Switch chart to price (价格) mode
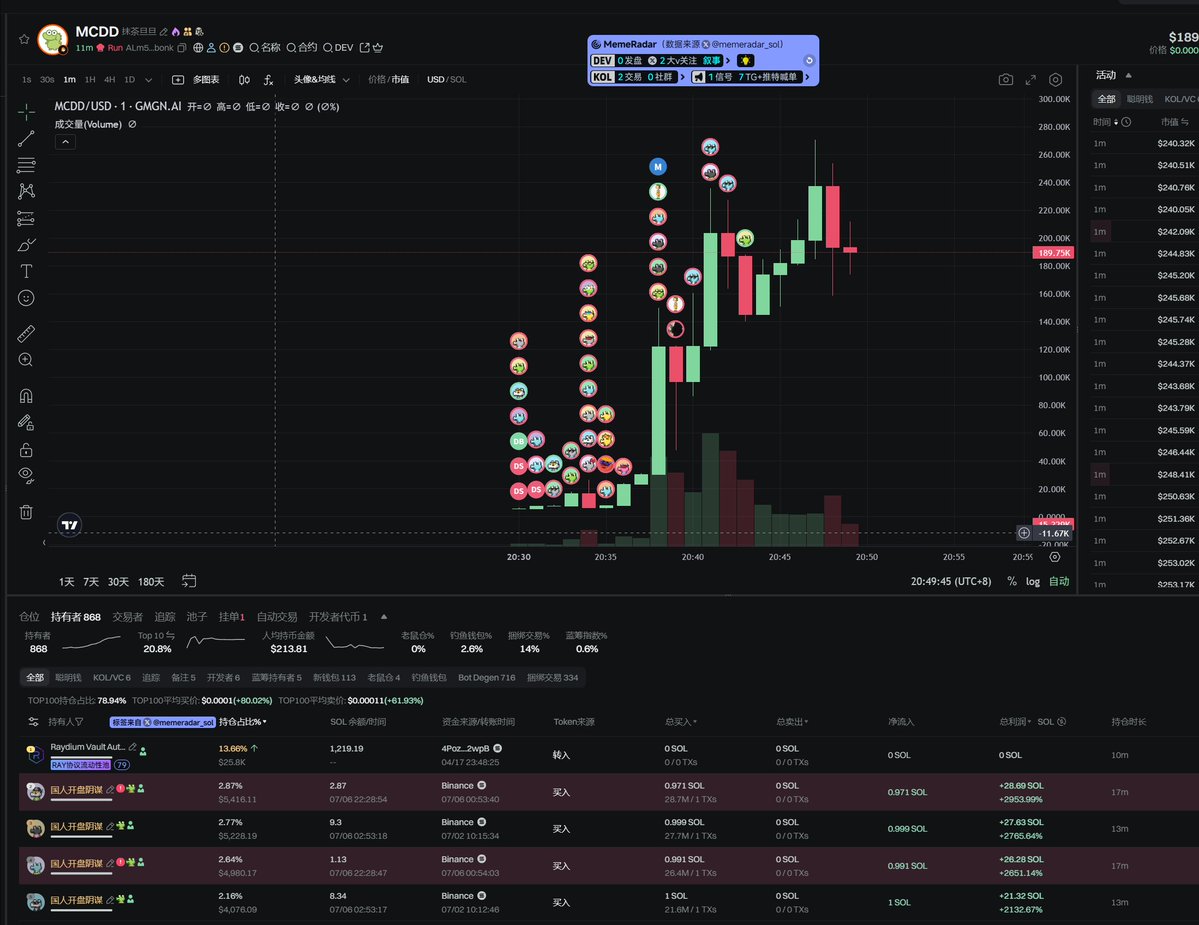This screenshot has height=925, width=1199. click(x=377, y=80)
